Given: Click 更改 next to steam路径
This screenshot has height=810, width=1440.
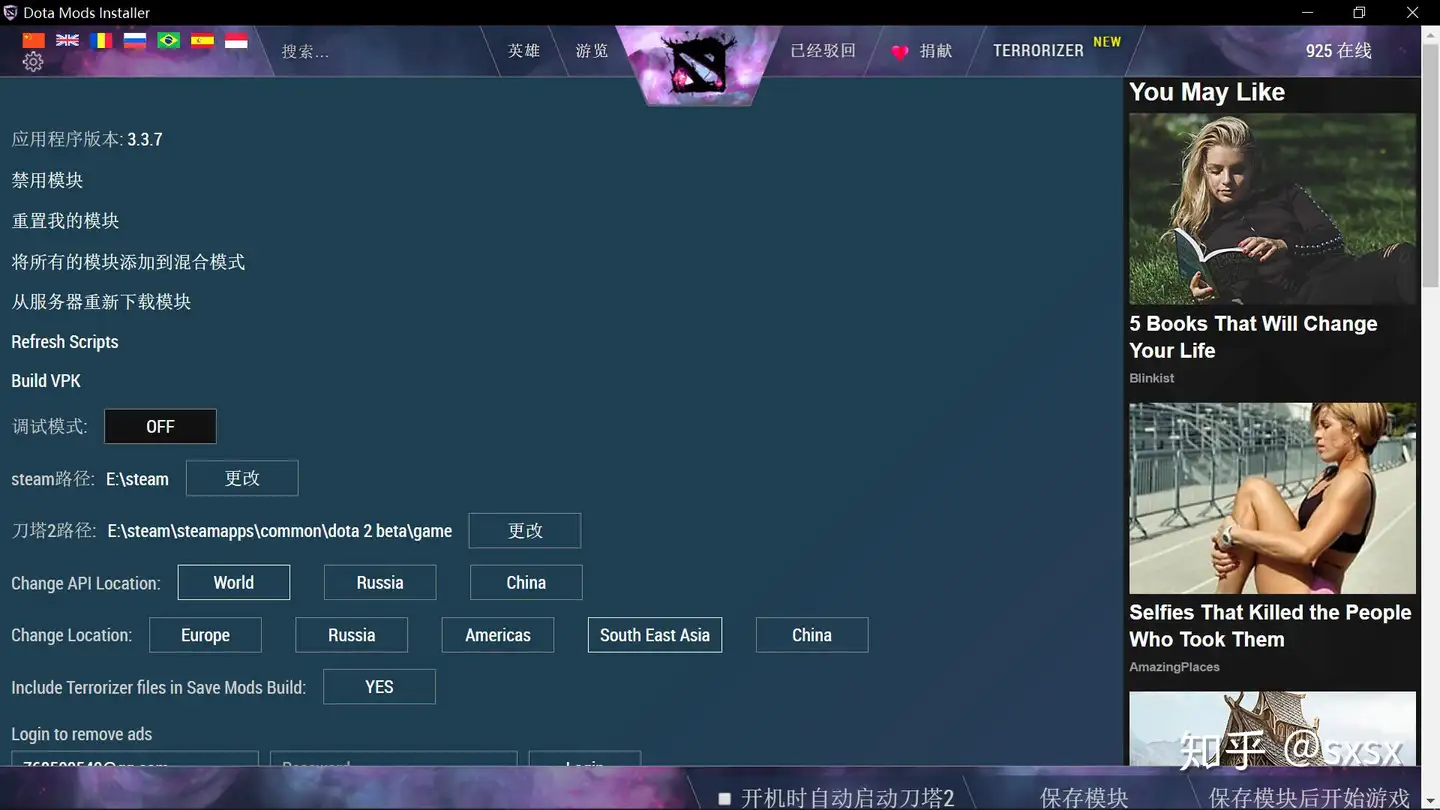Looking at the screenshot, I should [242, 478].
